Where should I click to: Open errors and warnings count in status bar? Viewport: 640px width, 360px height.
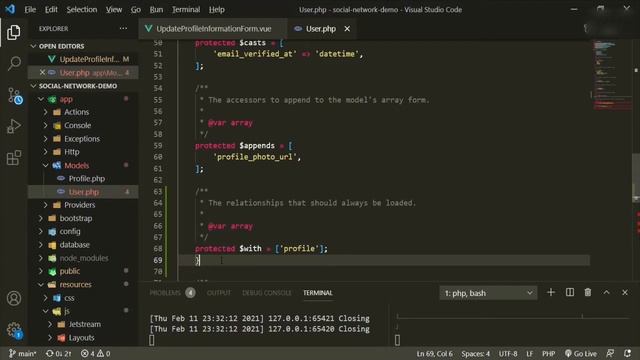tap(96, 353)
